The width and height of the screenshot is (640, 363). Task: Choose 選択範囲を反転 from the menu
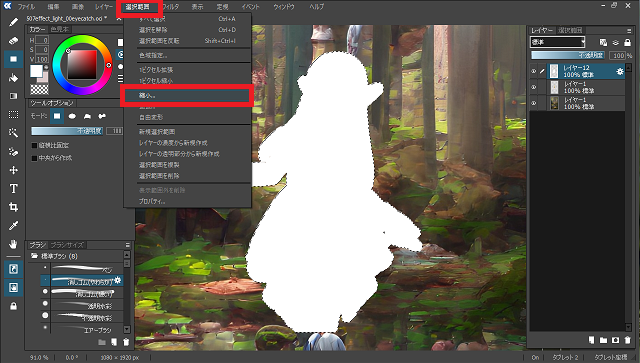point(159,41)
